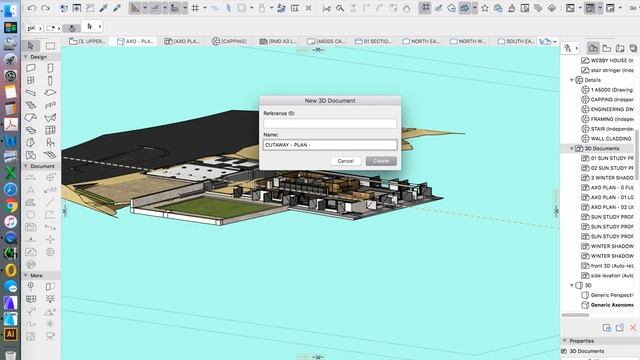The height and width of the screenshot is (360, 640).
Task: Open Grid Snap dropdown arrow
Action: coord(204,8)
